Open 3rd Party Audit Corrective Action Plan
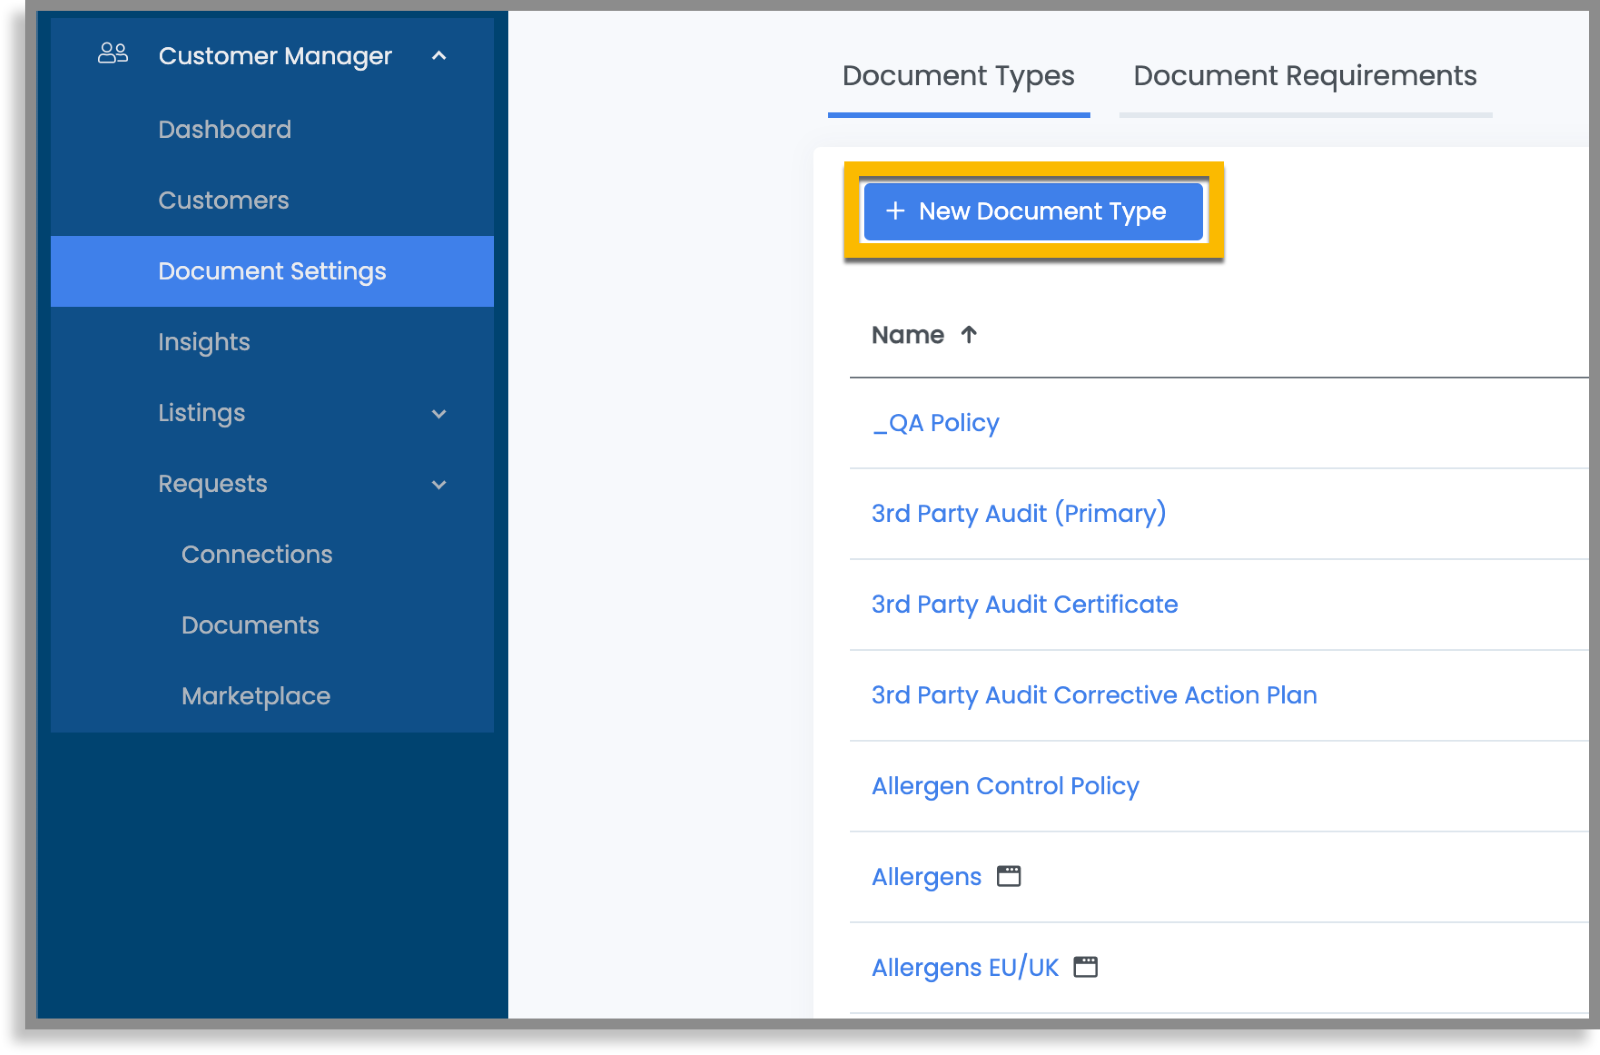The width and height of the screenshot is (1600, 1055). [x=1093, y=695]
